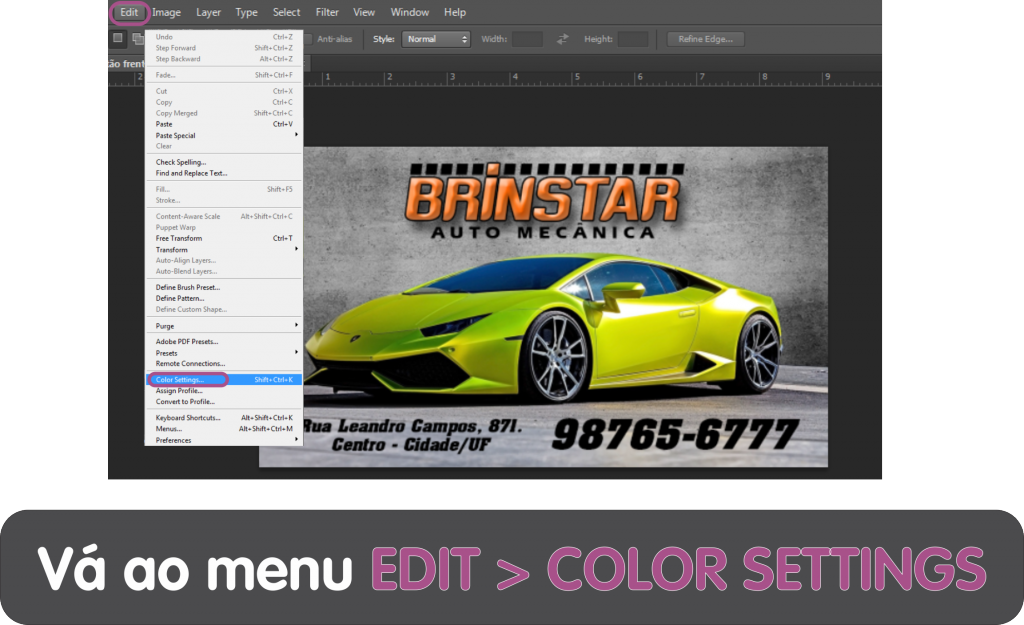
Task: Open Color Settings... highlighted entry
Action: [223, 379]
